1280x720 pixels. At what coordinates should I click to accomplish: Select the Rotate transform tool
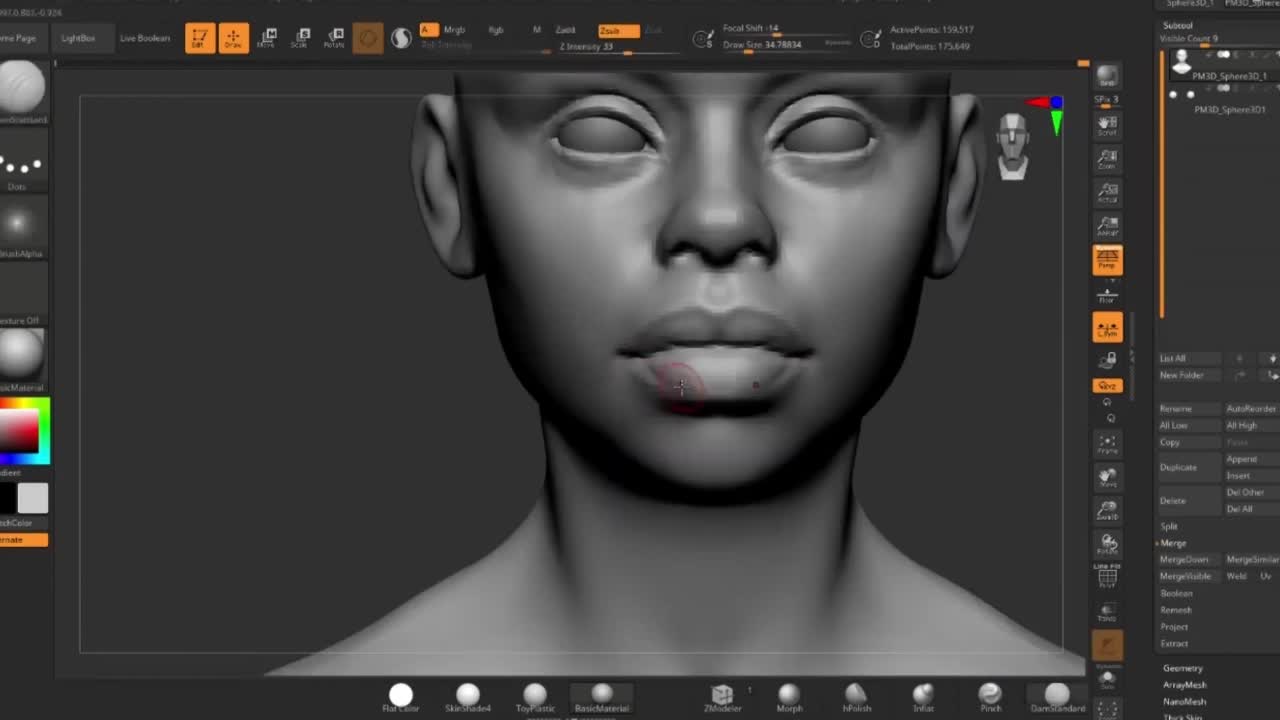click(x=335, y=38)
